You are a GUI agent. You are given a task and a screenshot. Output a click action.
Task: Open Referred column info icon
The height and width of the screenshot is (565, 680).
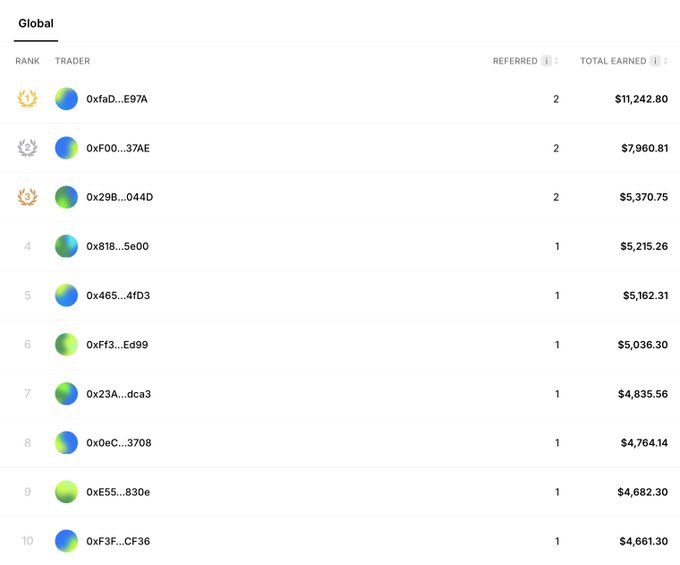[x=546, y=61]
